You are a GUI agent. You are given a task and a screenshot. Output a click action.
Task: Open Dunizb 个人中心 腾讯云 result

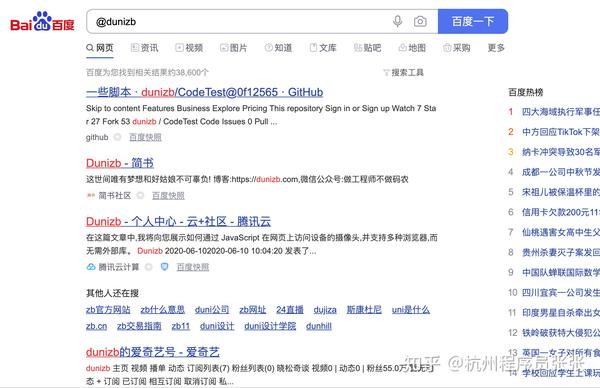click(178, 222)
